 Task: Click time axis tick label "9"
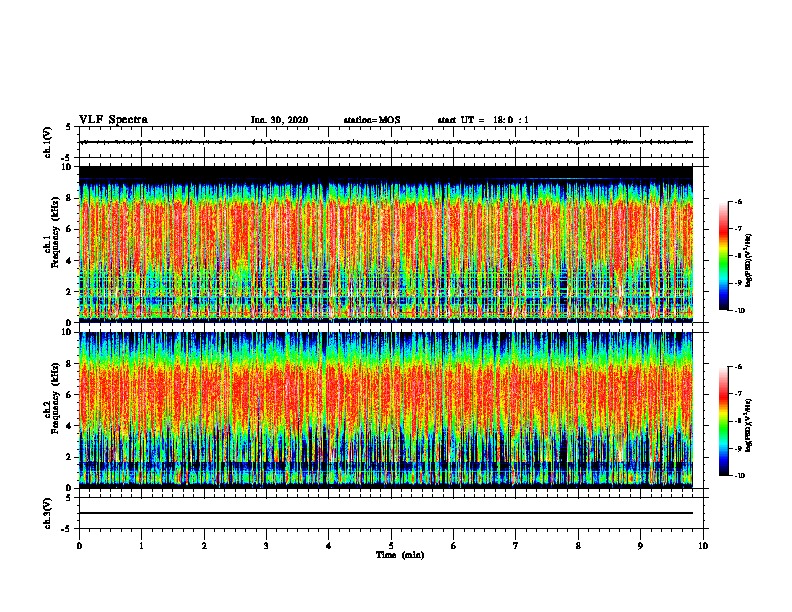[640, 546]
